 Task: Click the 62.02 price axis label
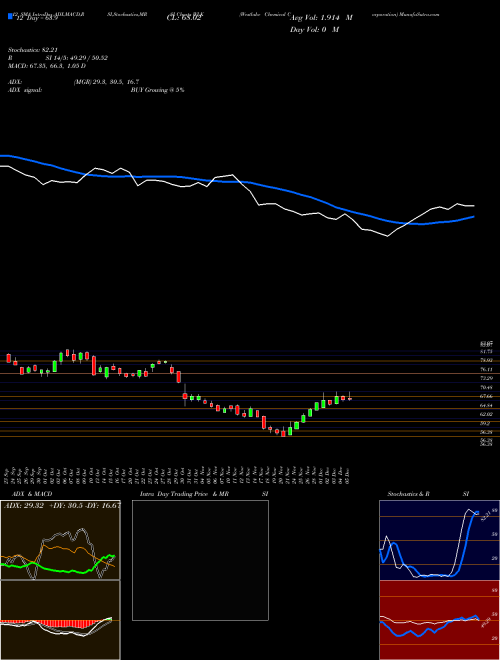click(x=487, y=415)
